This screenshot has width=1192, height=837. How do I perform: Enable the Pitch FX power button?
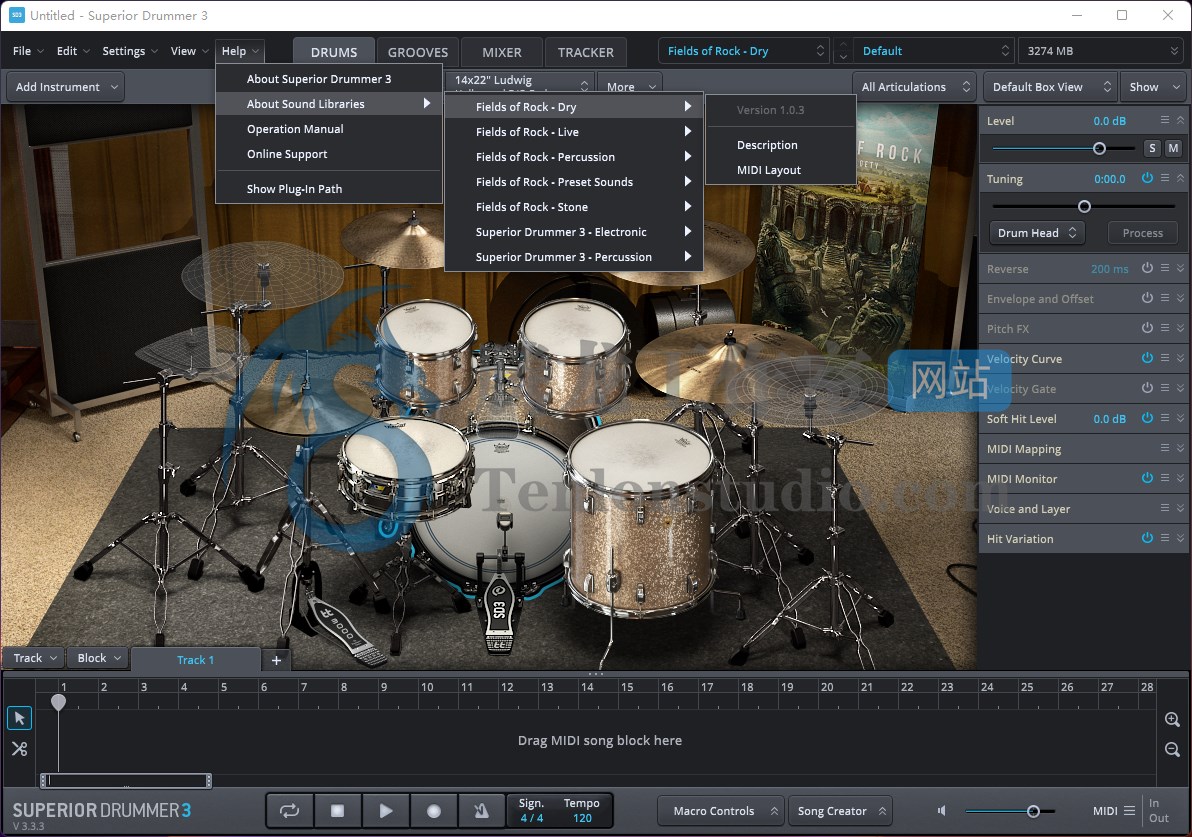1147,328
